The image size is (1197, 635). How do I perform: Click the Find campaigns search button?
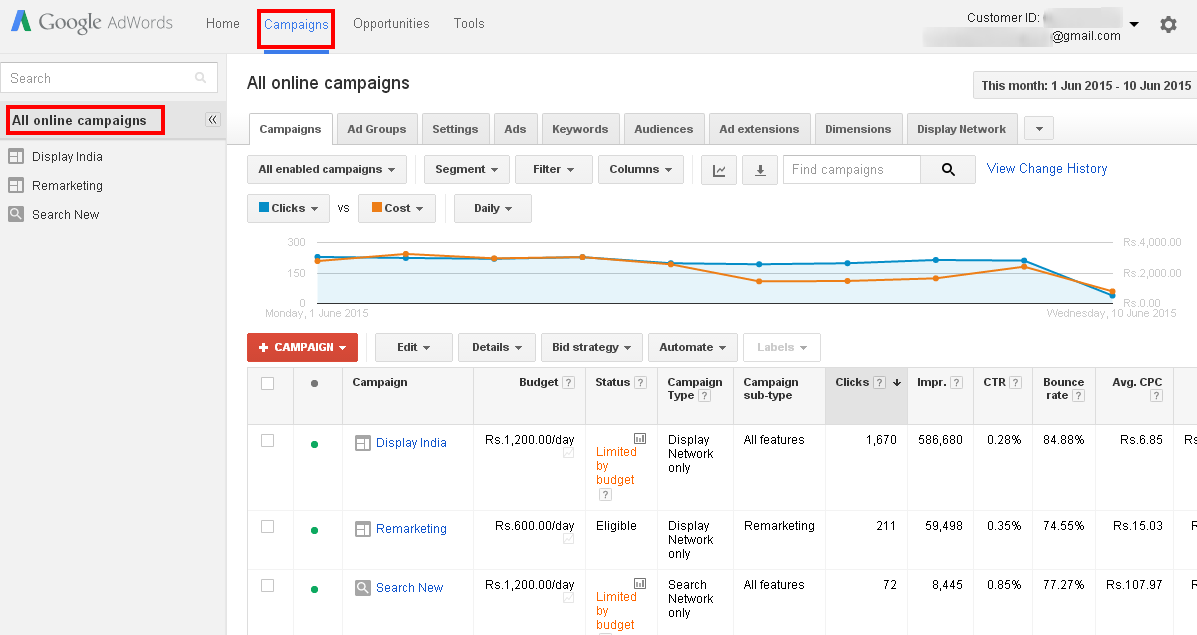click(x=948, y=169)
